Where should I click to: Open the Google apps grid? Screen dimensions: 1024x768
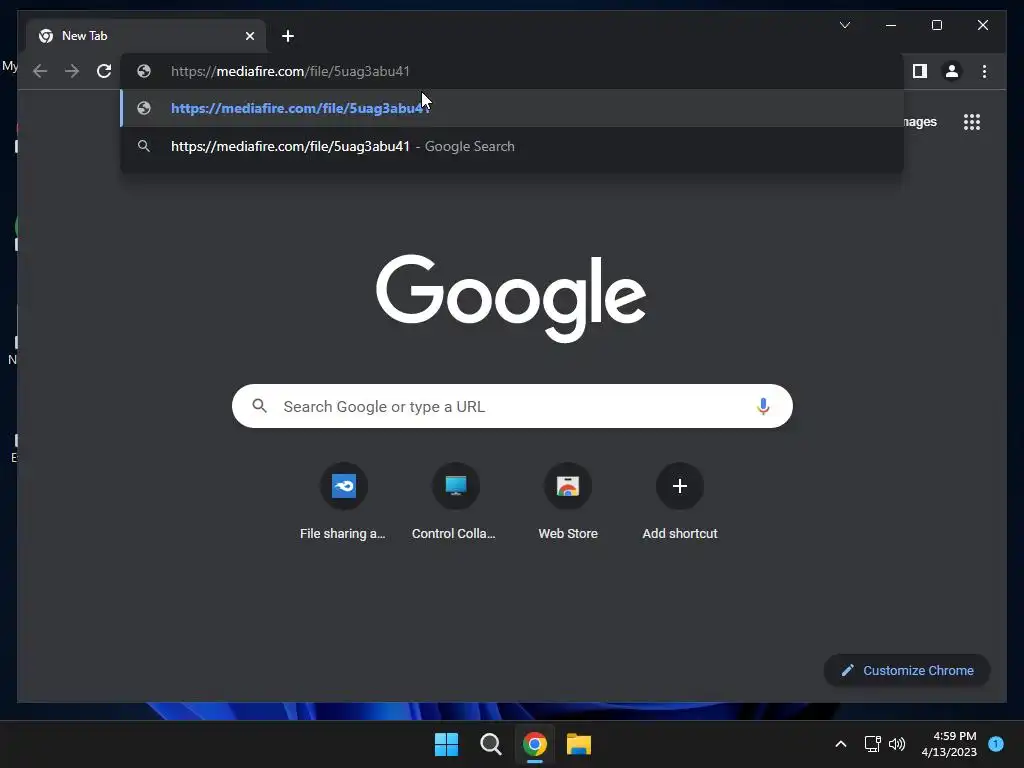pyautogui.click(x=972, y=122)
